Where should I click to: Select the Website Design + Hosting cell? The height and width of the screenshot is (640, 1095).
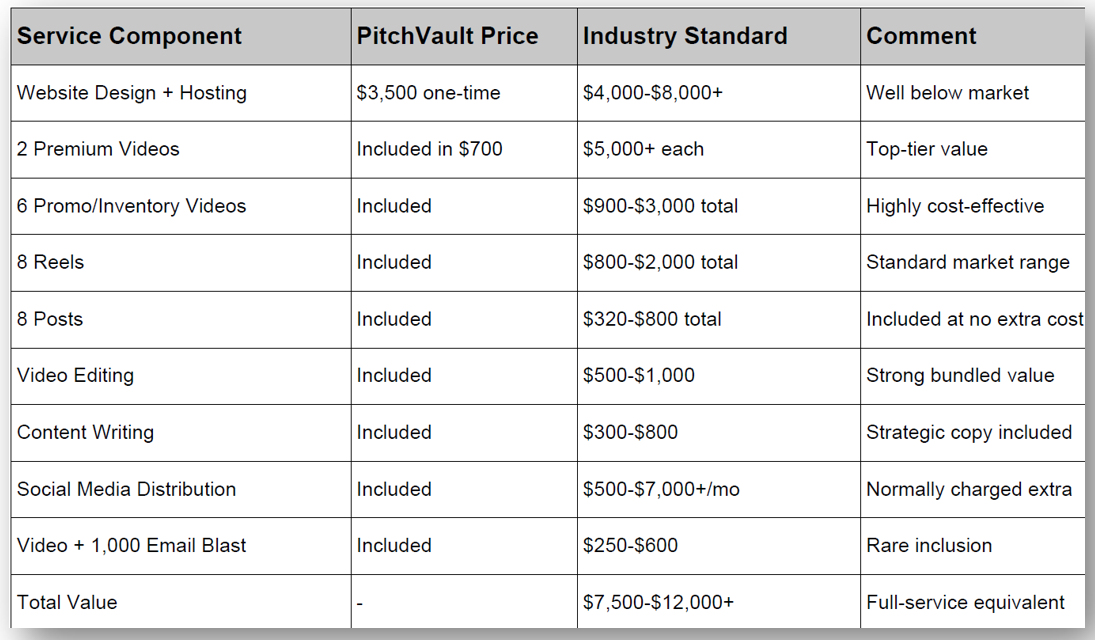(181, 93)
